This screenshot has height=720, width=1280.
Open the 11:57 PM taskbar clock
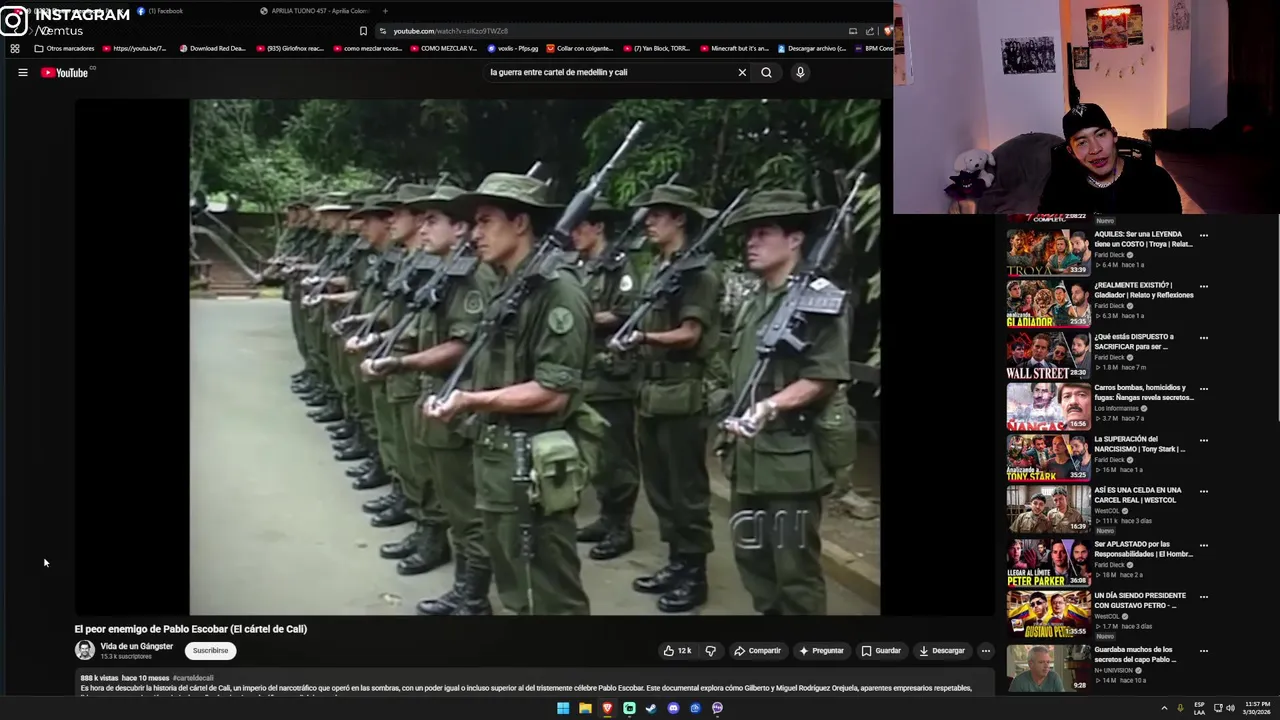point(1258,708)
